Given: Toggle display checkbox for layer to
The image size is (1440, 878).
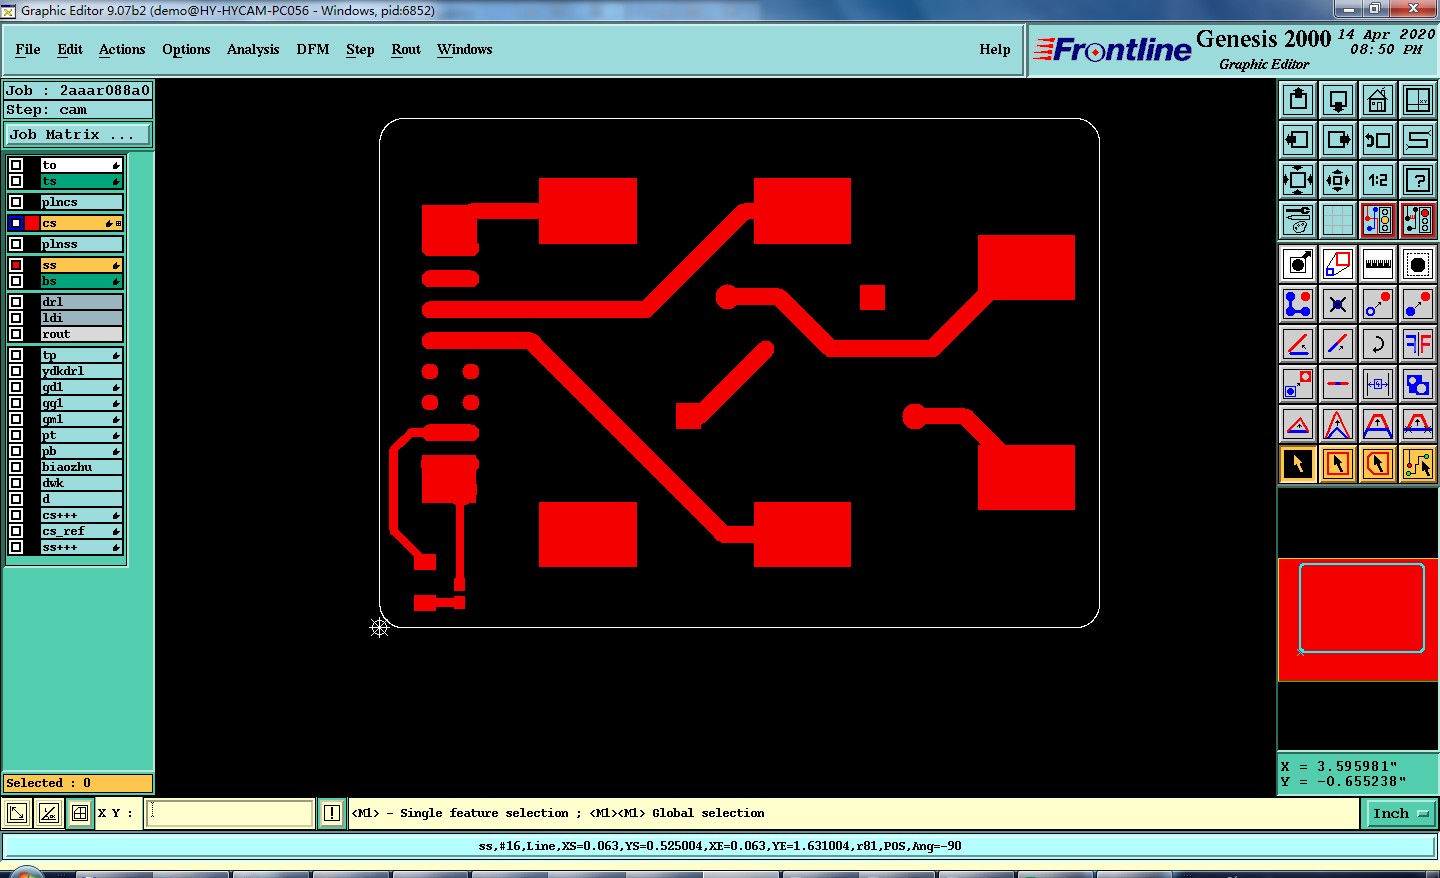Looking at the screenshot, I should point(16,165).
